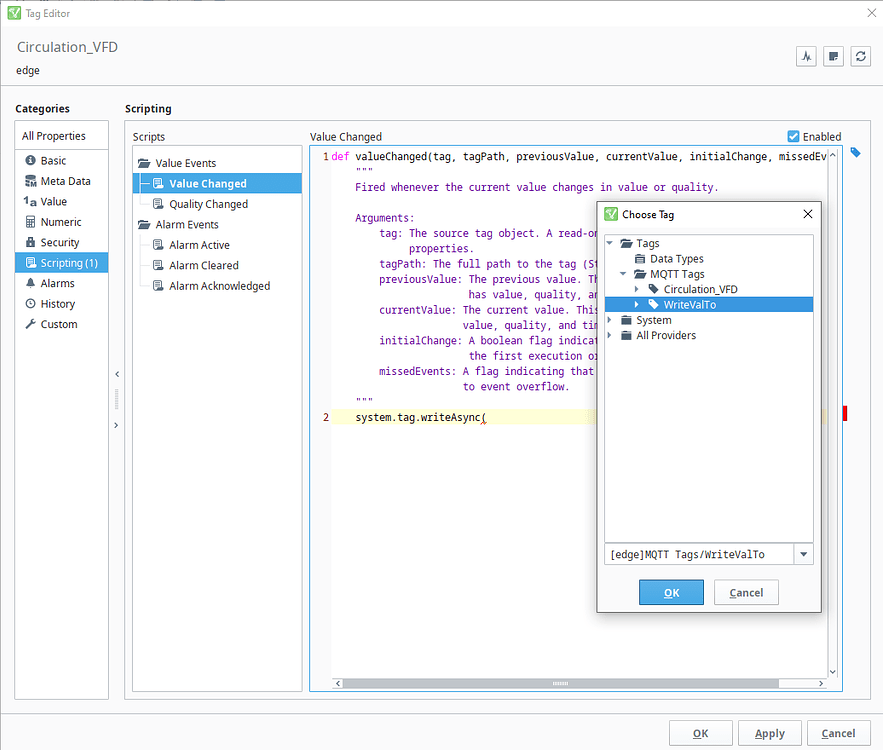Click the system.tag.writeAsync code line

tap(421, 417)
